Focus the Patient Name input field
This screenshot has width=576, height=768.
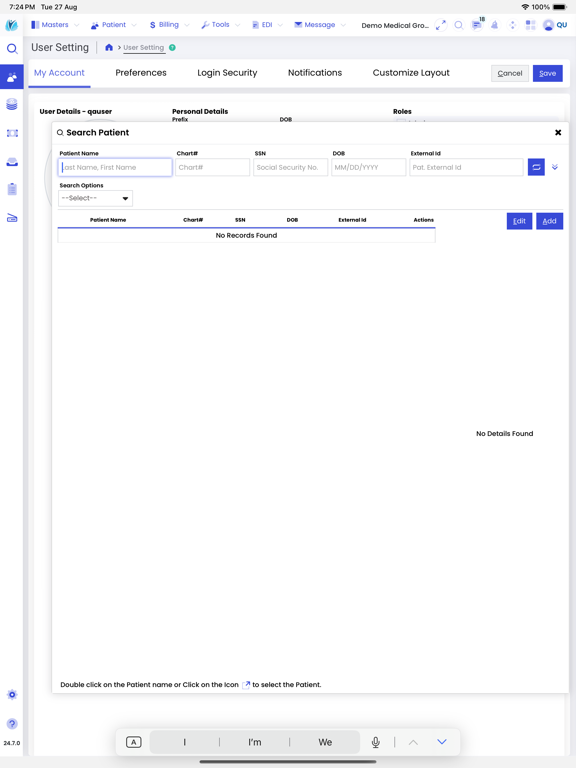pyautogui.click(x=115, y=167)
